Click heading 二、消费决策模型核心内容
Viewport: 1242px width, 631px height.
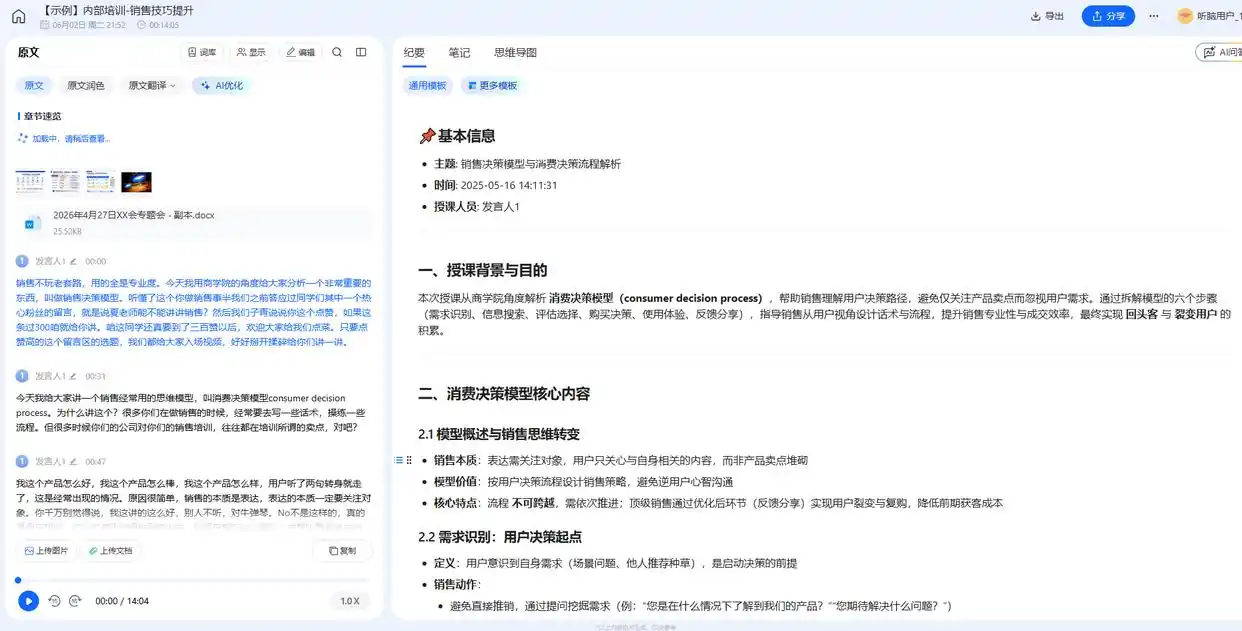point(504,394)
